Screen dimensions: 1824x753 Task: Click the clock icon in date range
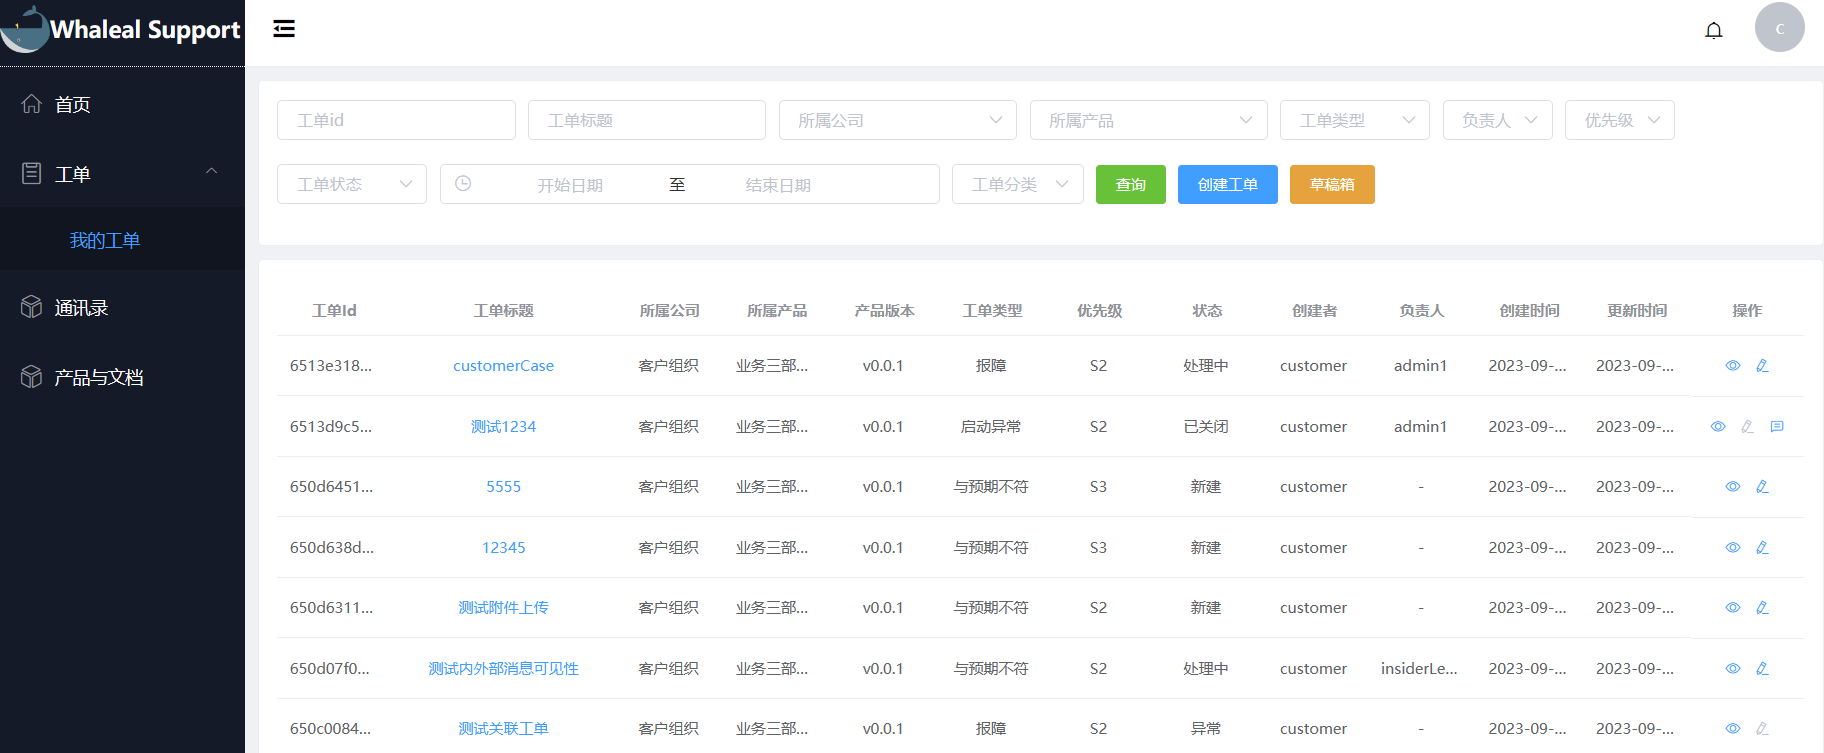coord(463,184)
